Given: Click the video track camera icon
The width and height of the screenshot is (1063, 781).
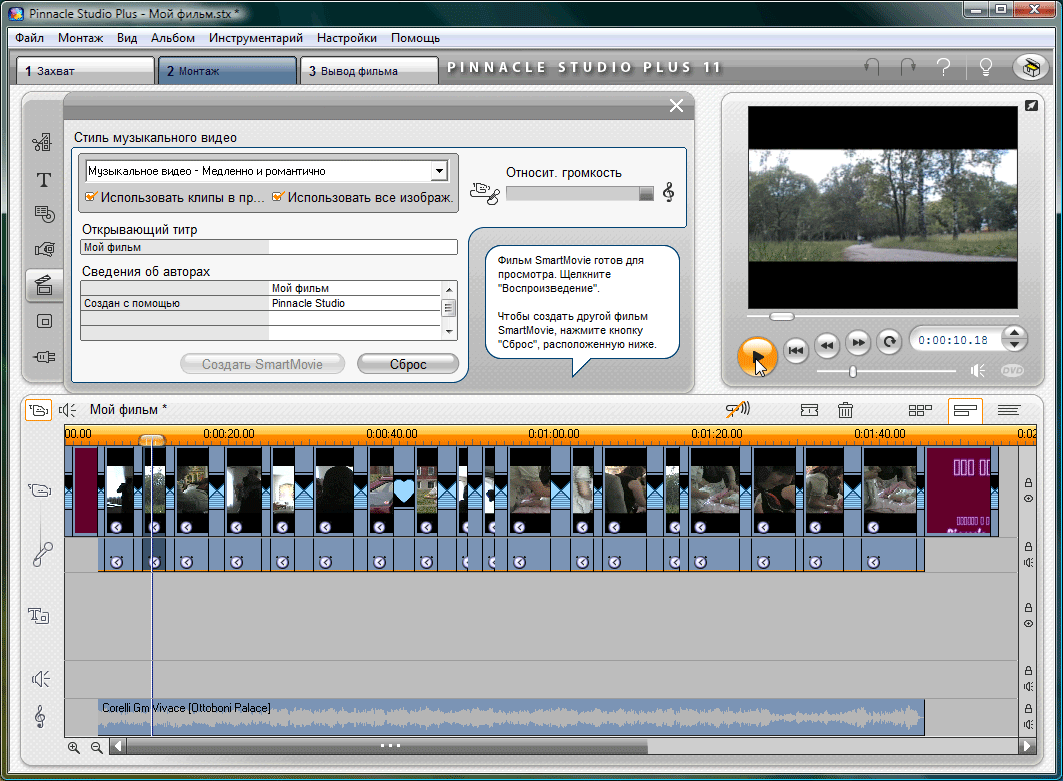Looking at the screenshot, I should pyautogui.click(x=40, y=489).
